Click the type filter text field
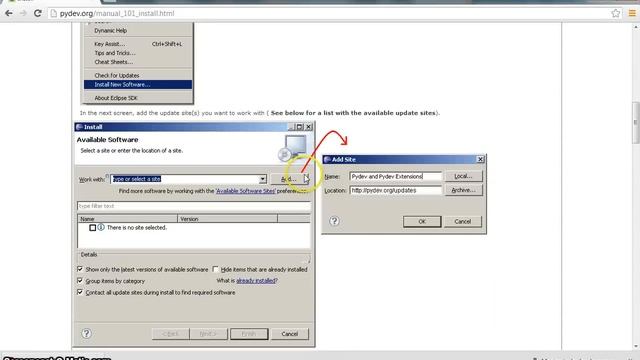Image resolution: width=640 pixels, height=360 pixels. pyautogui.click(x=194, y=206)
